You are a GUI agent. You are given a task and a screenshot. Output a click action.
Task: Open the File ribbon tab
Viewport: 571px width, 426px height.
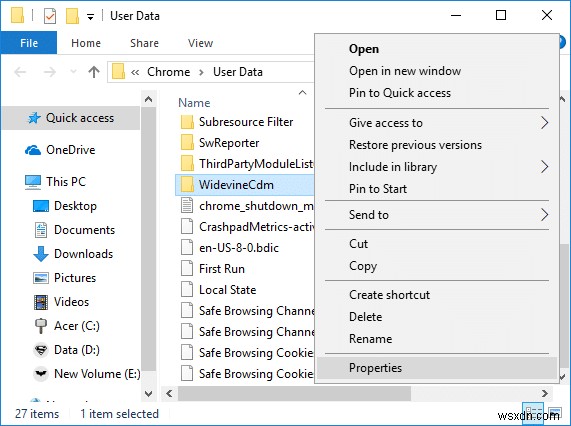coord(29,43)
